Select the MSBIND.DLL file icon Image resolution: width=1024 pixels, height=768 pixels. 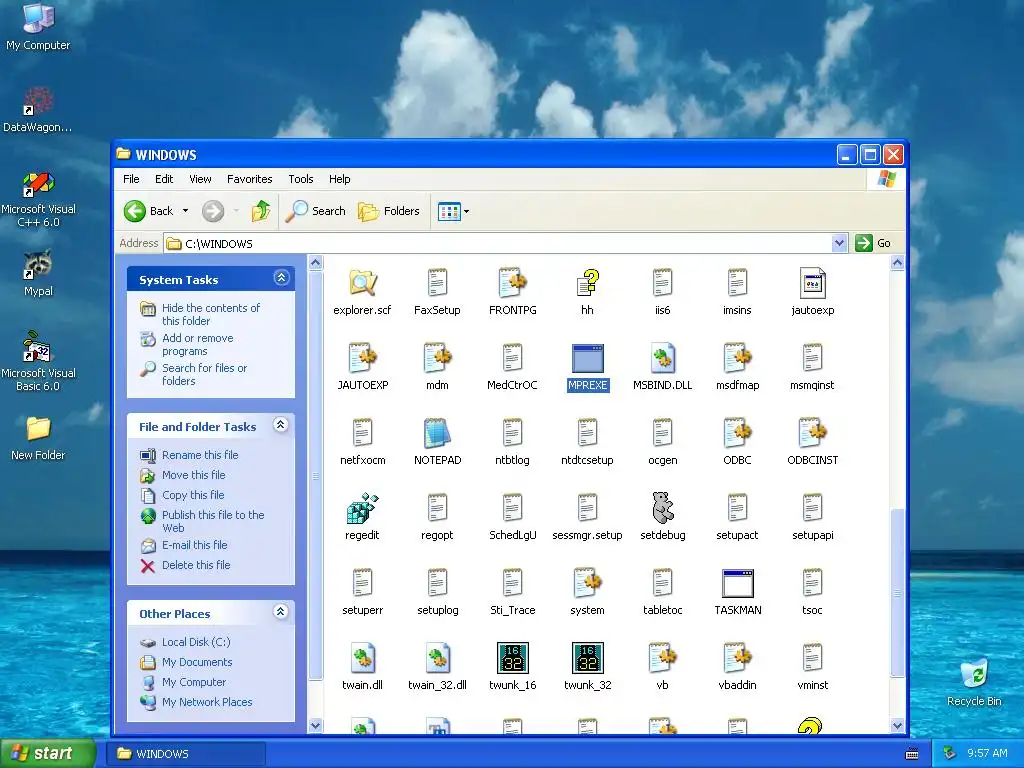(x=662, y=358)
